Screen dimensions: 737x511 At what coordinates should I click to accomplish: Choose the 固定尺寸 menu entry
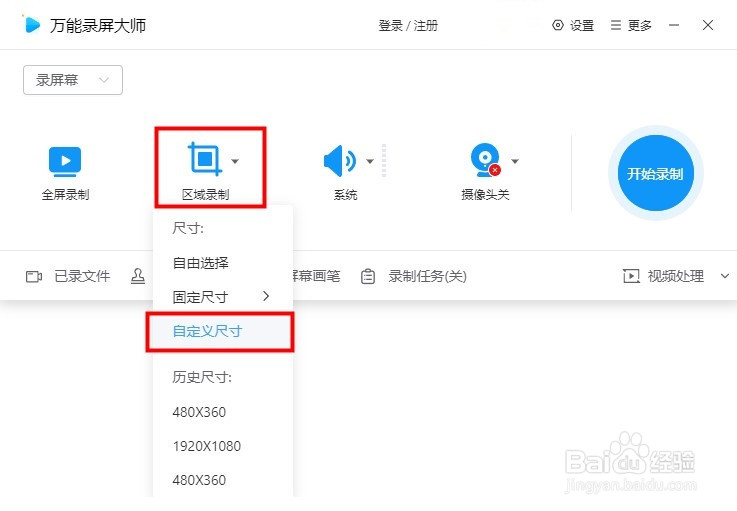[x=223, y=297]
